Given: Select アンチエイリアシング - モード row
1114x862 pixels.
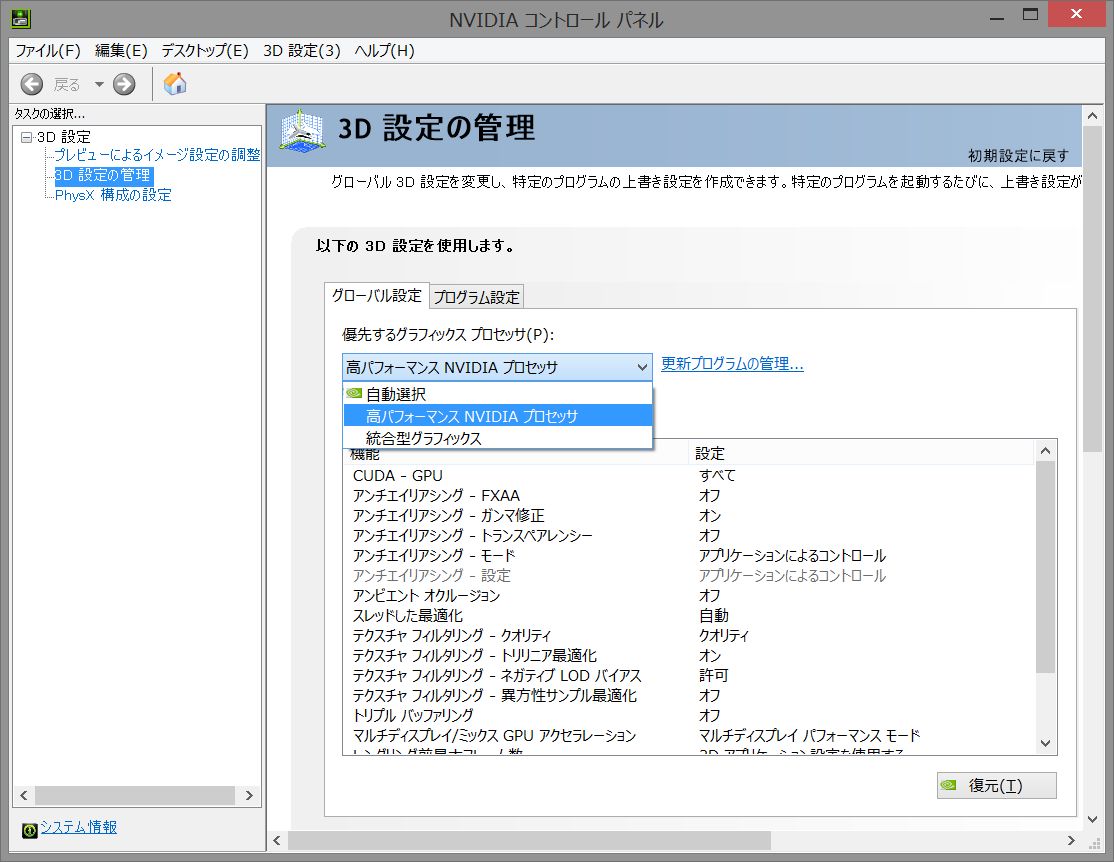Looking at the screenshot, I should tap(688, 555).
